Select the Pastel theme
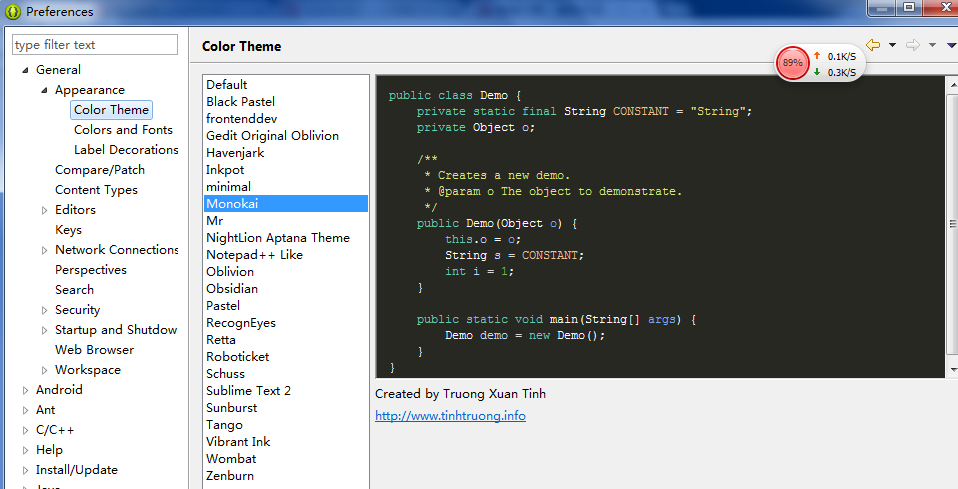958x489 pixels. (286, 306)
